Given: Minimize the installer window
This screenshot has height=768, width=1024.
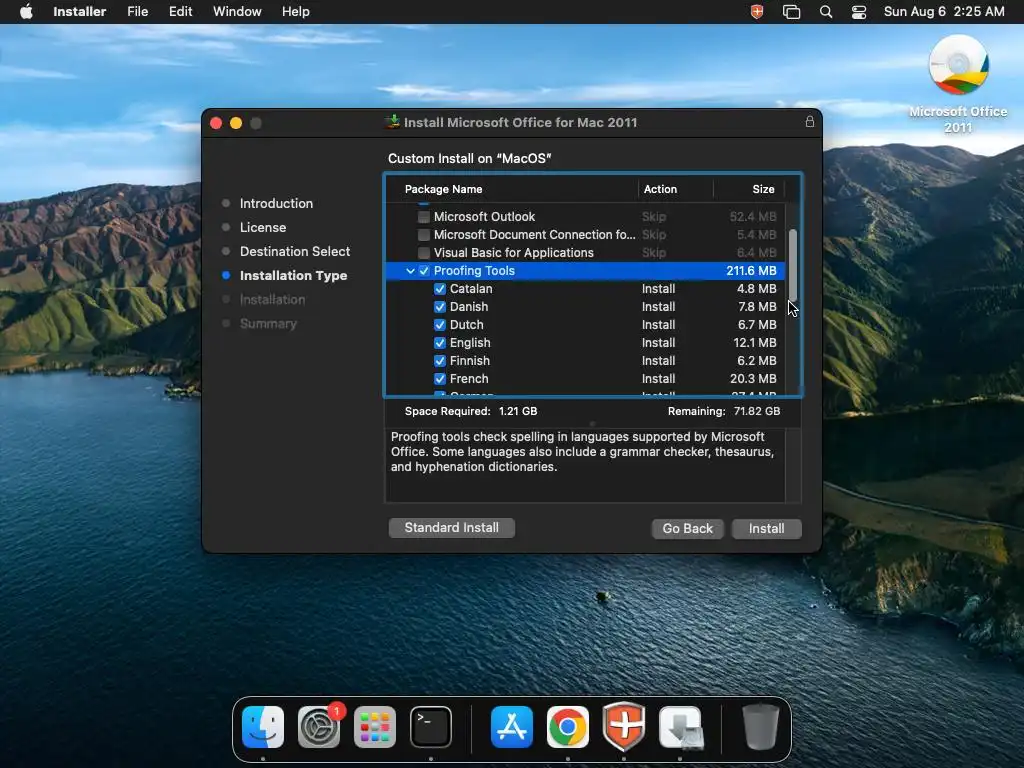Looking at the screenshot, I should 236,123.
